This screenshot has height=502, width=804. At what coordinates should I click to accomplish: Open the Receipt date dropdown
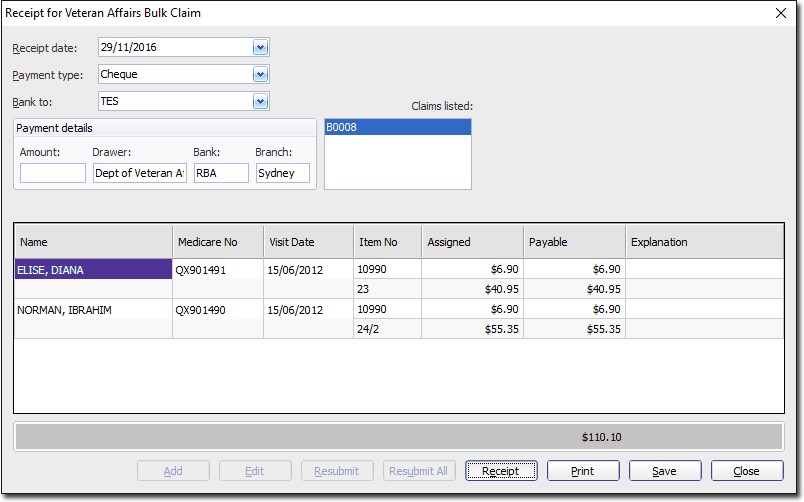tap(260, 47)
